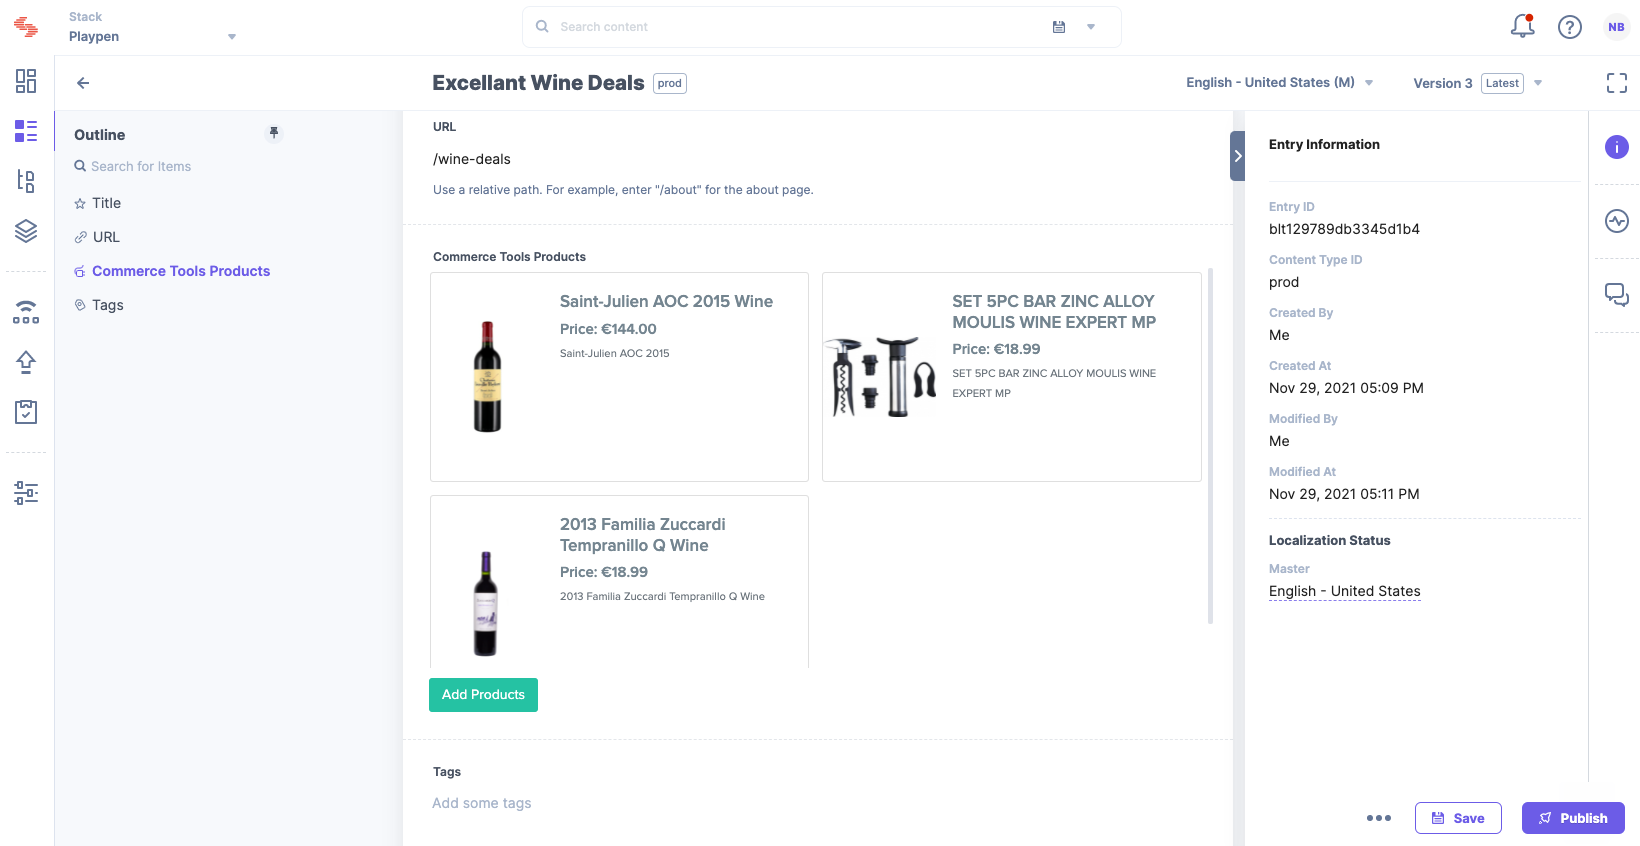
Task: Toggle the Outline panel pin
Action: click(x=274, y=133)
